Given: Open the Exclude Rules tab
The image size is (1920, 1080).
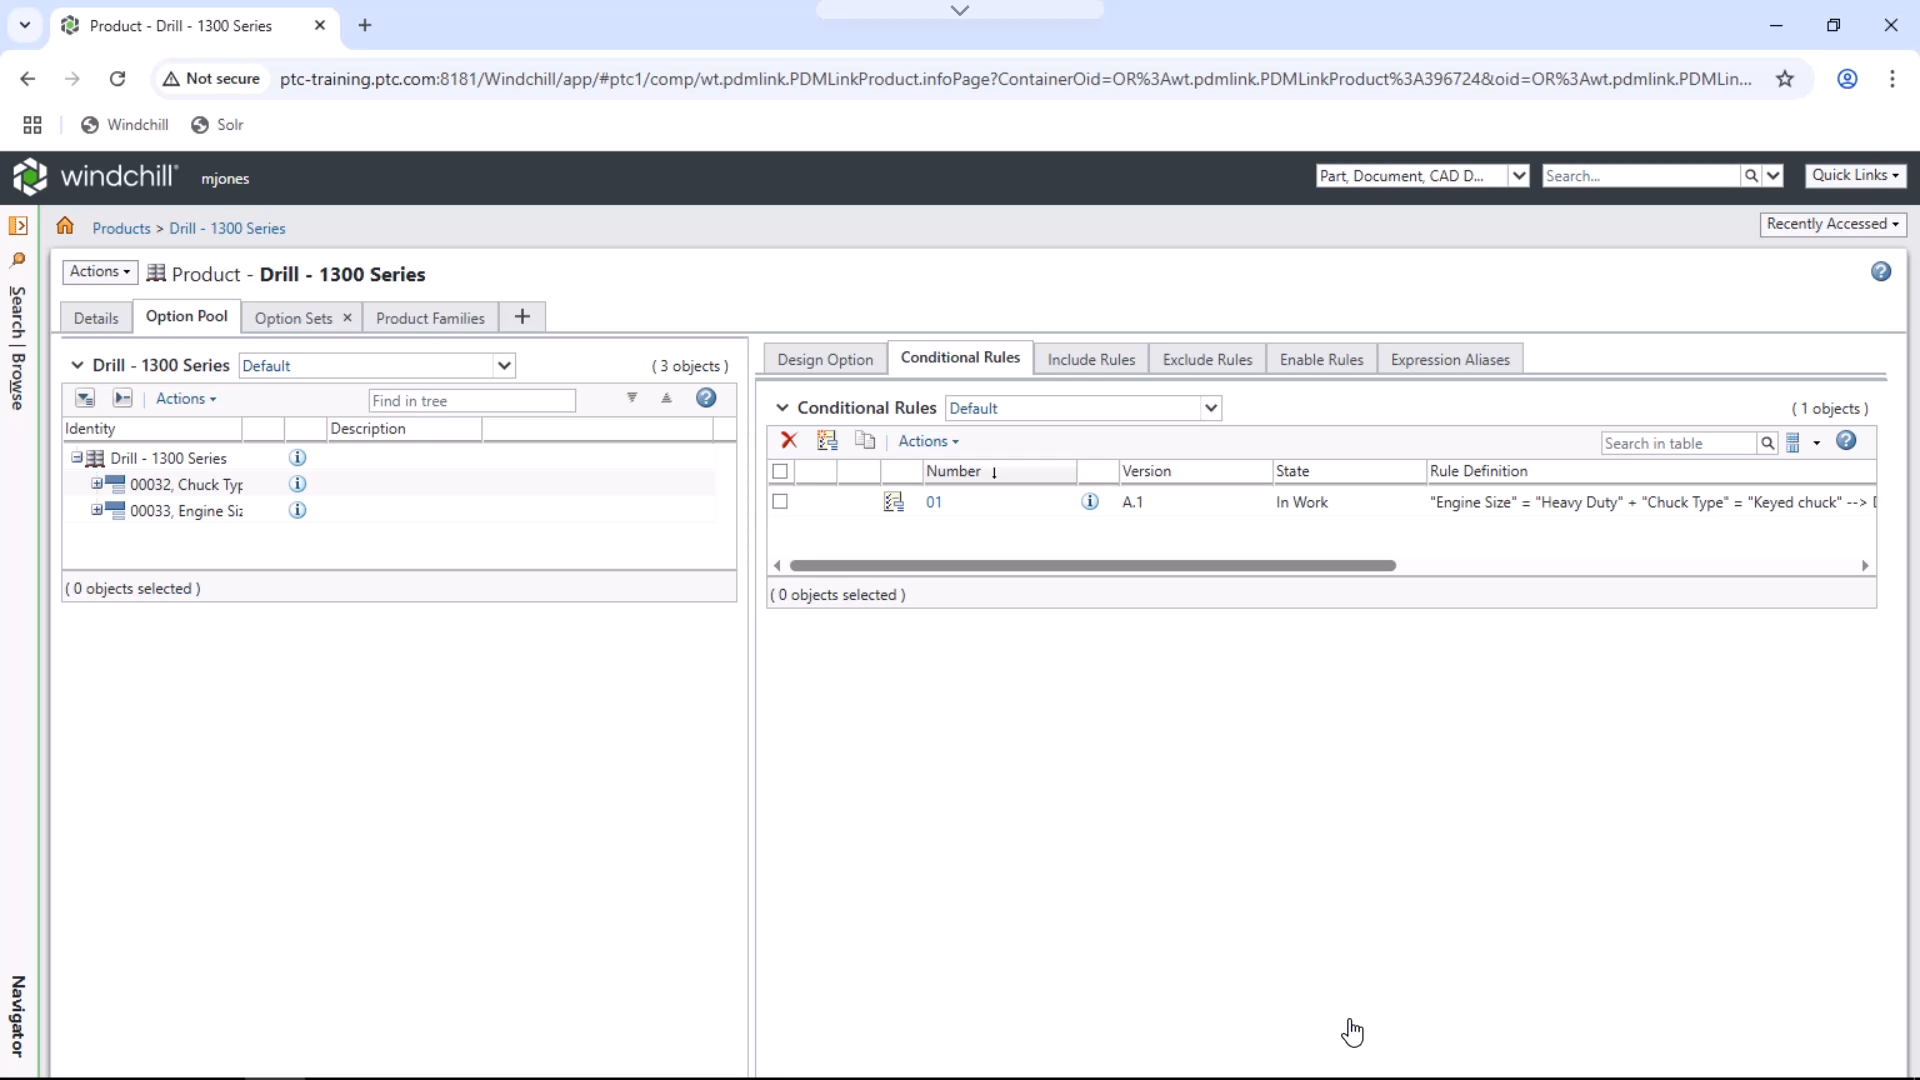Looking at the screenshot, I should coord(1207,359).
